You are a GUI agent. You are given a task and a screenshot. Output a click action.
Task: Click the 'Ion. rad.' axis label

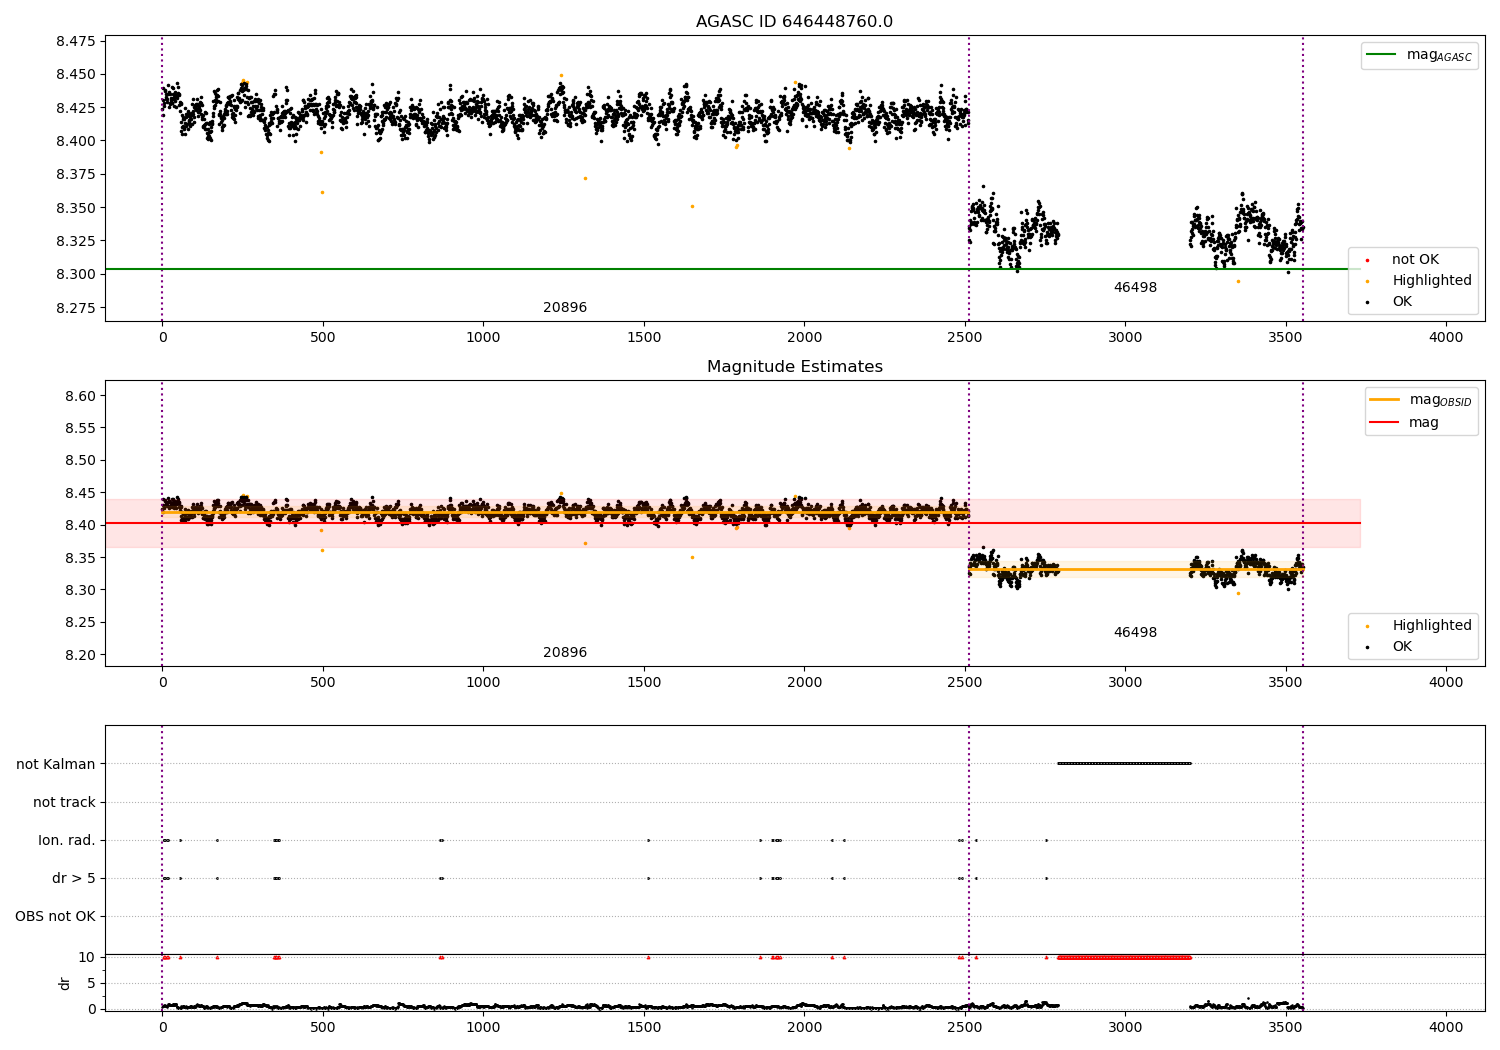(x=67, y=840)
